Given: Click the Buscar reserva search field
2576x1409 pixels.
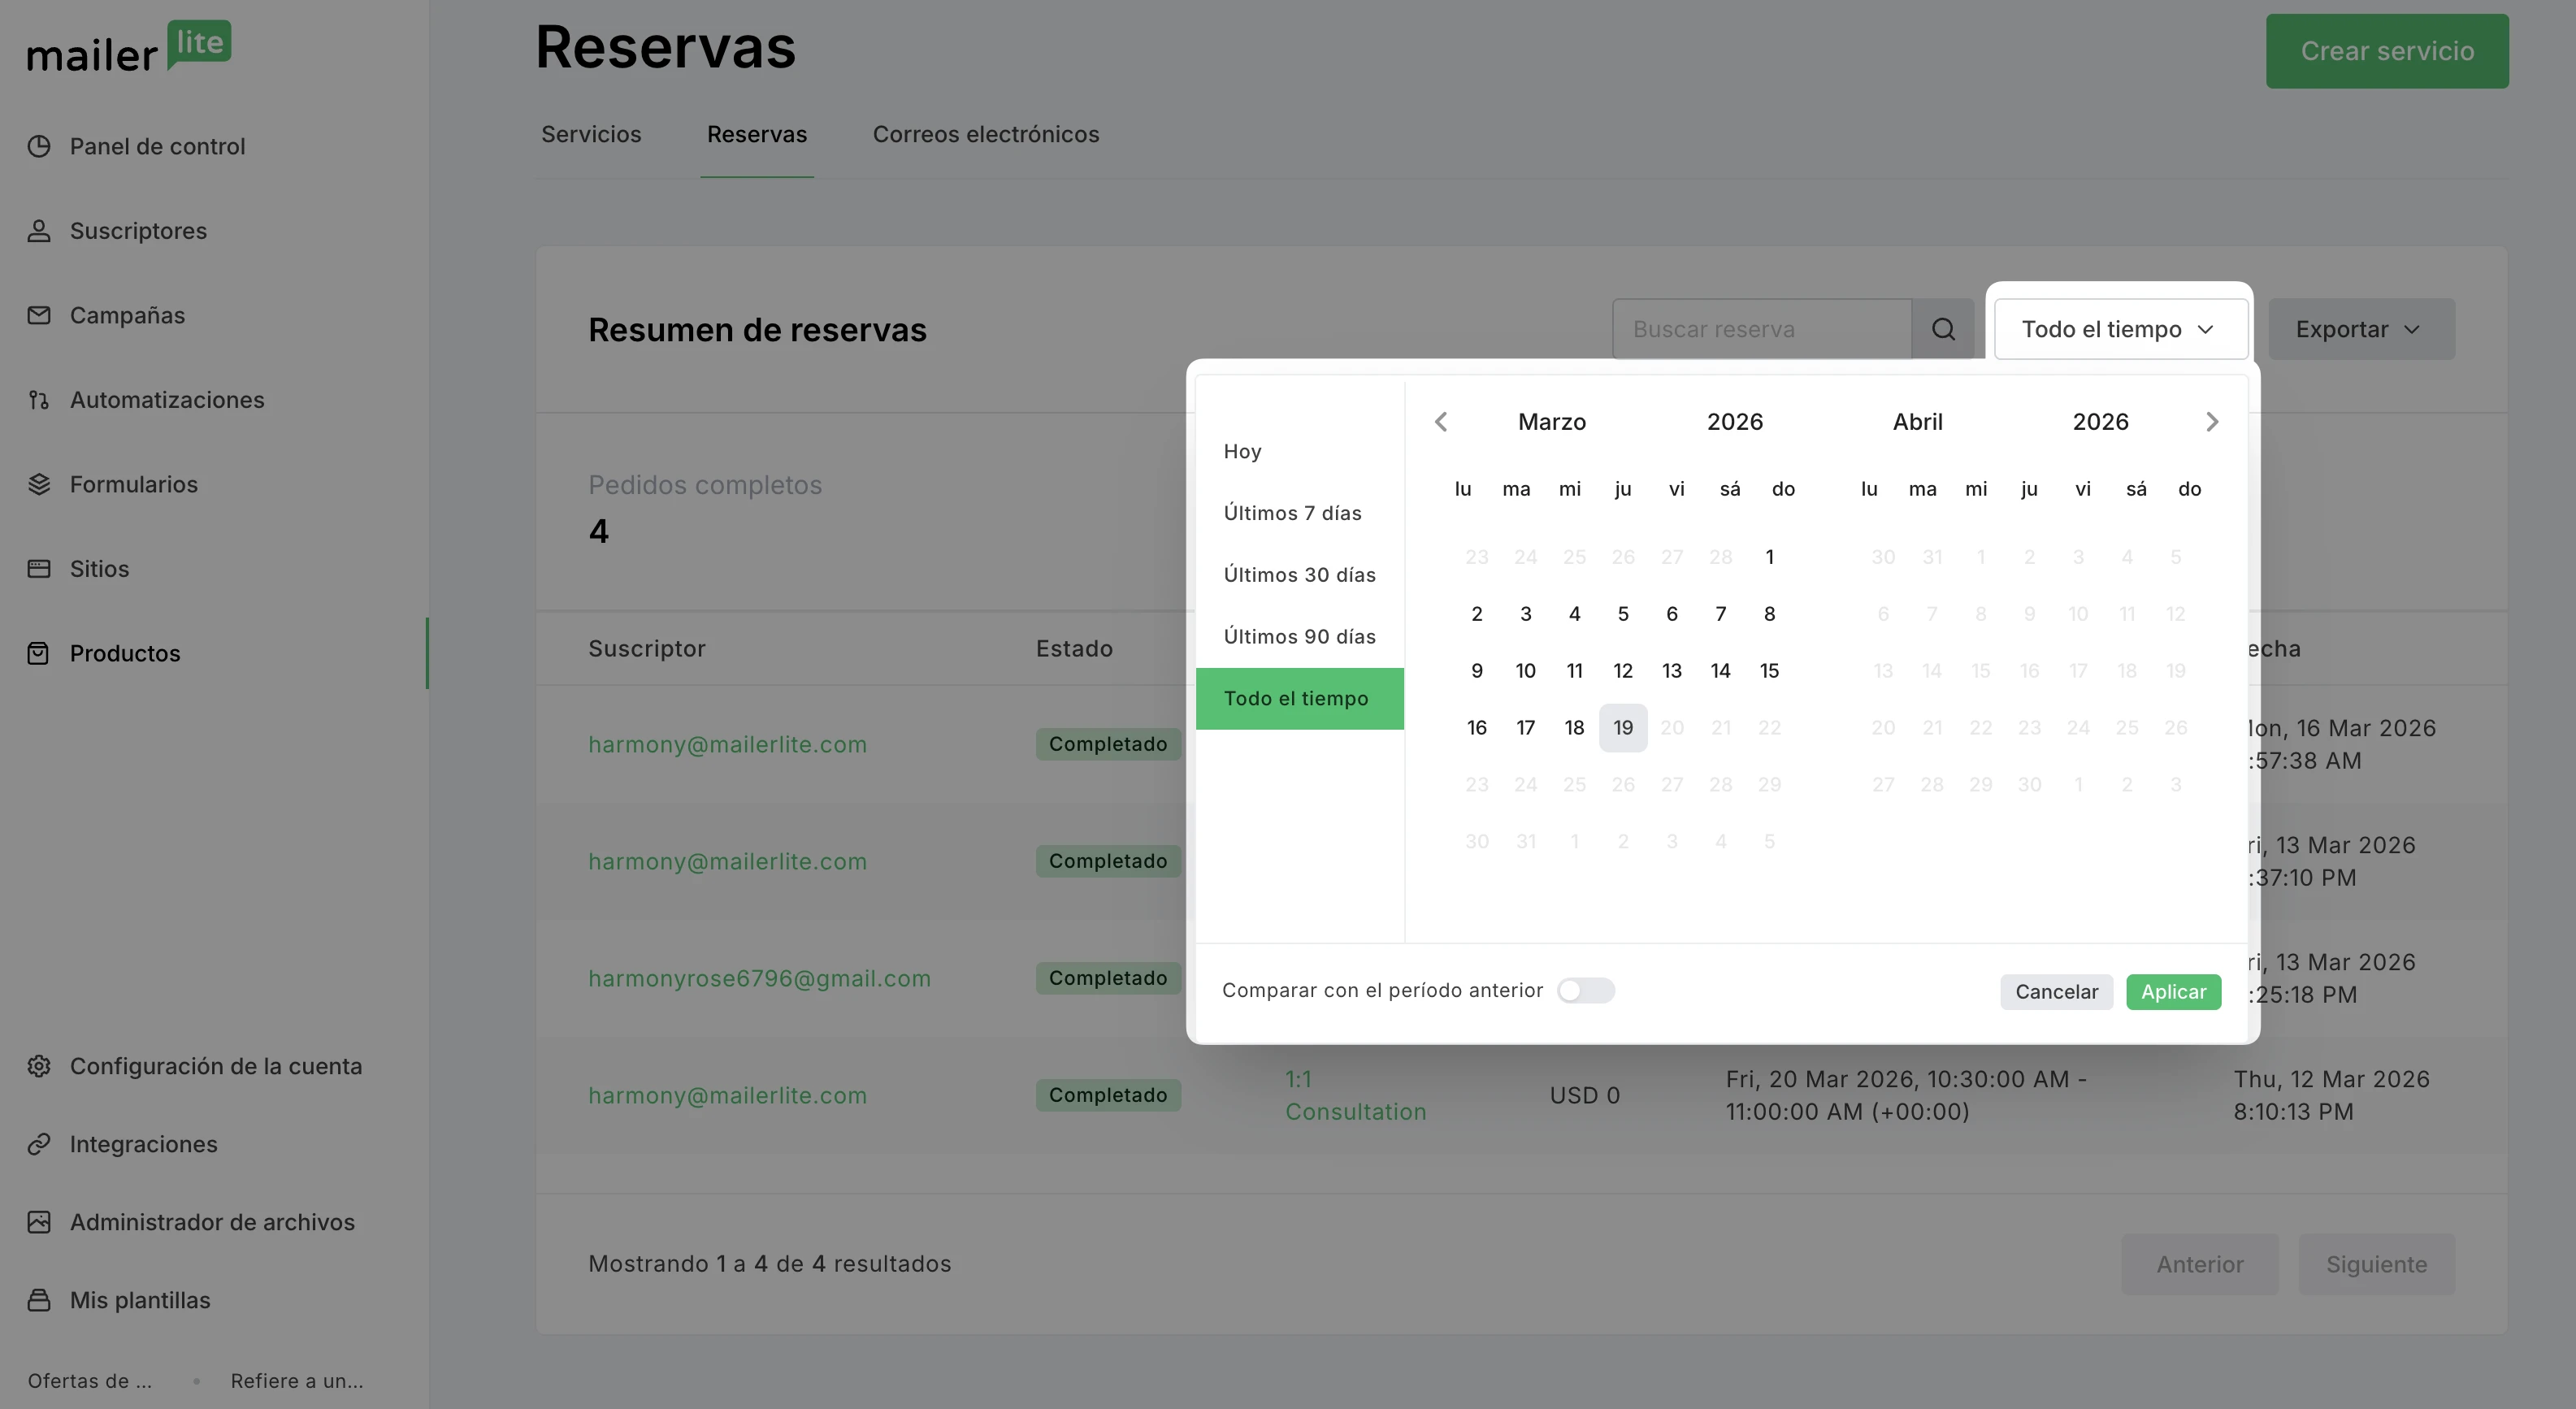Looking at the screenshot, I should coord(1761,329).
